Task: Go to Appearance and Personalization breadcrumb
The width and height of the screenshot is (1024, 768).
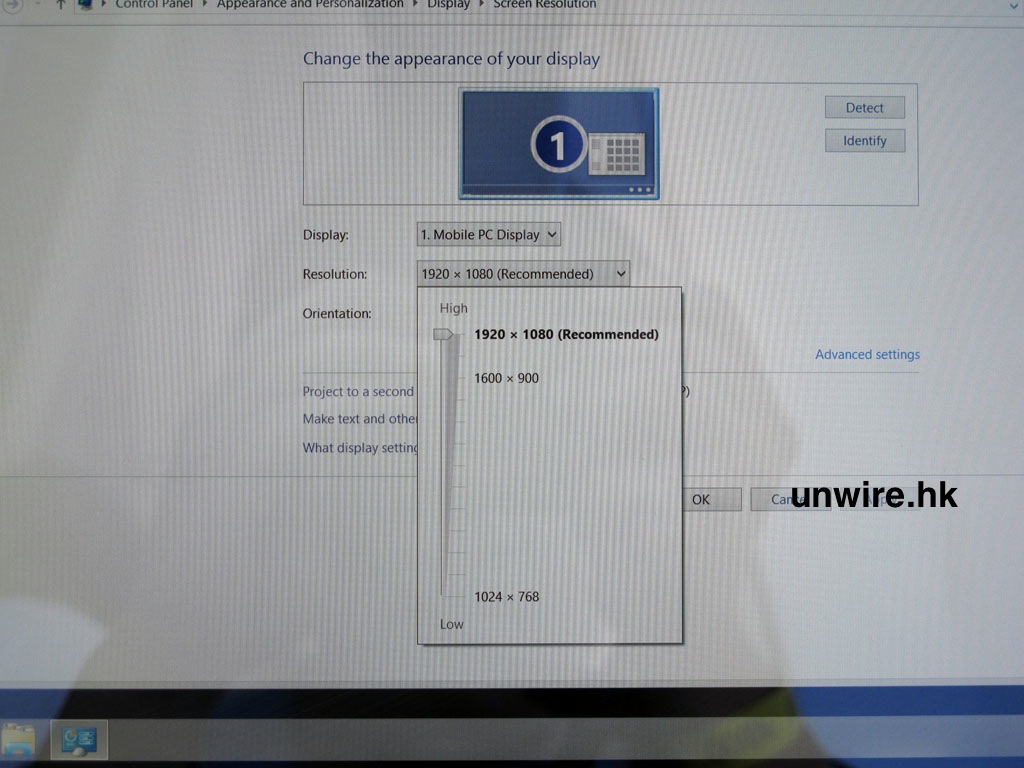Action: pos(310,4)
